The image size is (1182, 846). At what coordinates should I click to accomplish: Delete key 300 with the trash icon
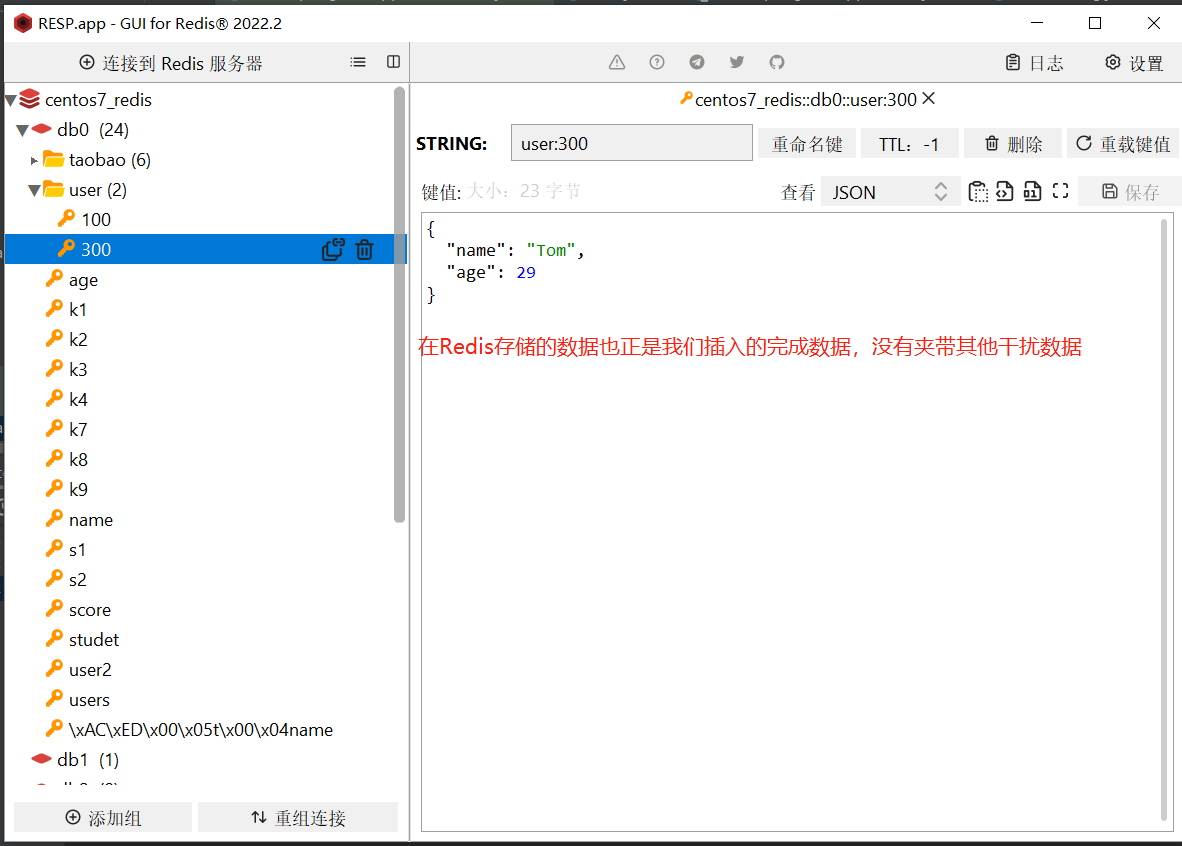[365, 250]
